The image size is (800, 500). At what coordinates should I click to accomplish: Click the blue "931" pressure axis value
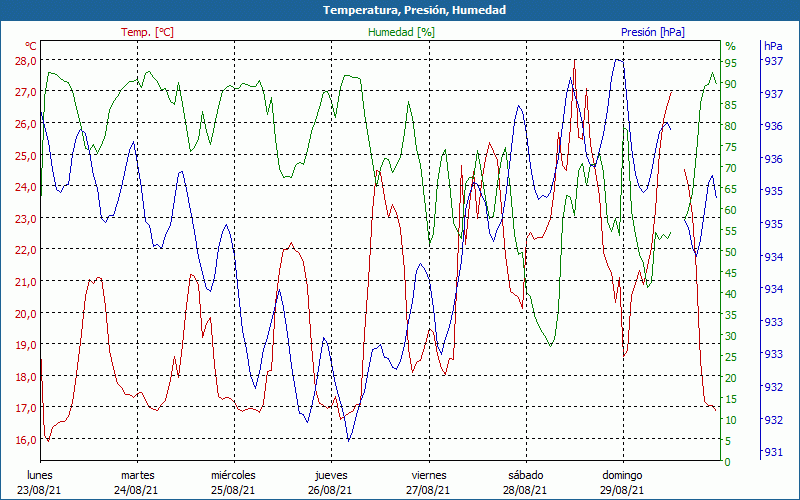[x=773, y=452]
